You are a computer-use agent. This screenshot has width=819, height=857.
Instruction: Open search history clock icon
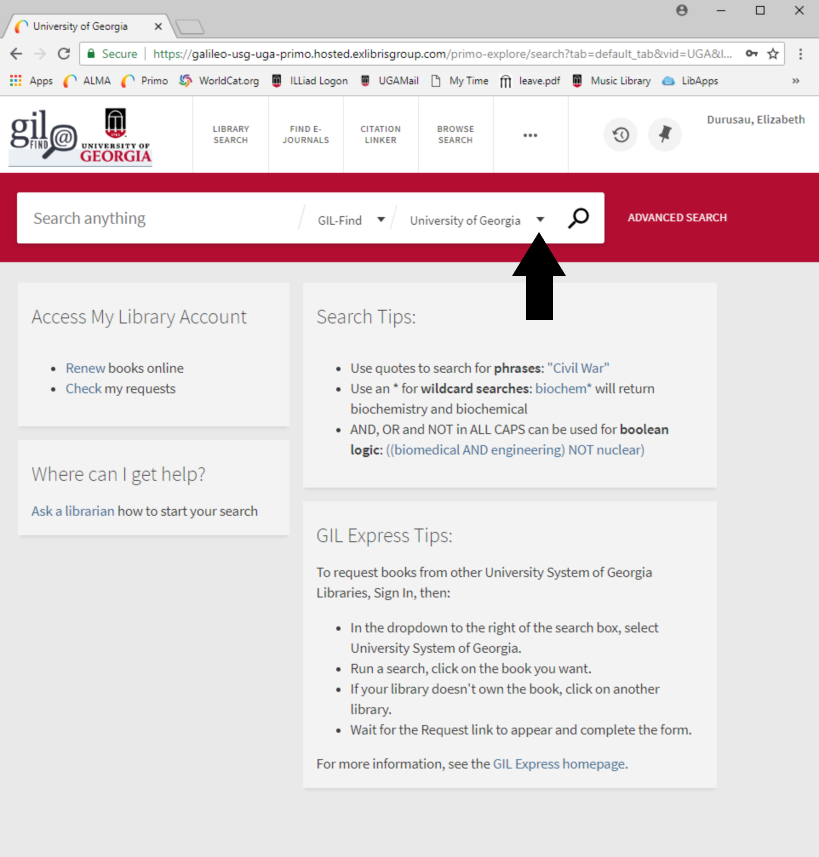pos(620,135)
